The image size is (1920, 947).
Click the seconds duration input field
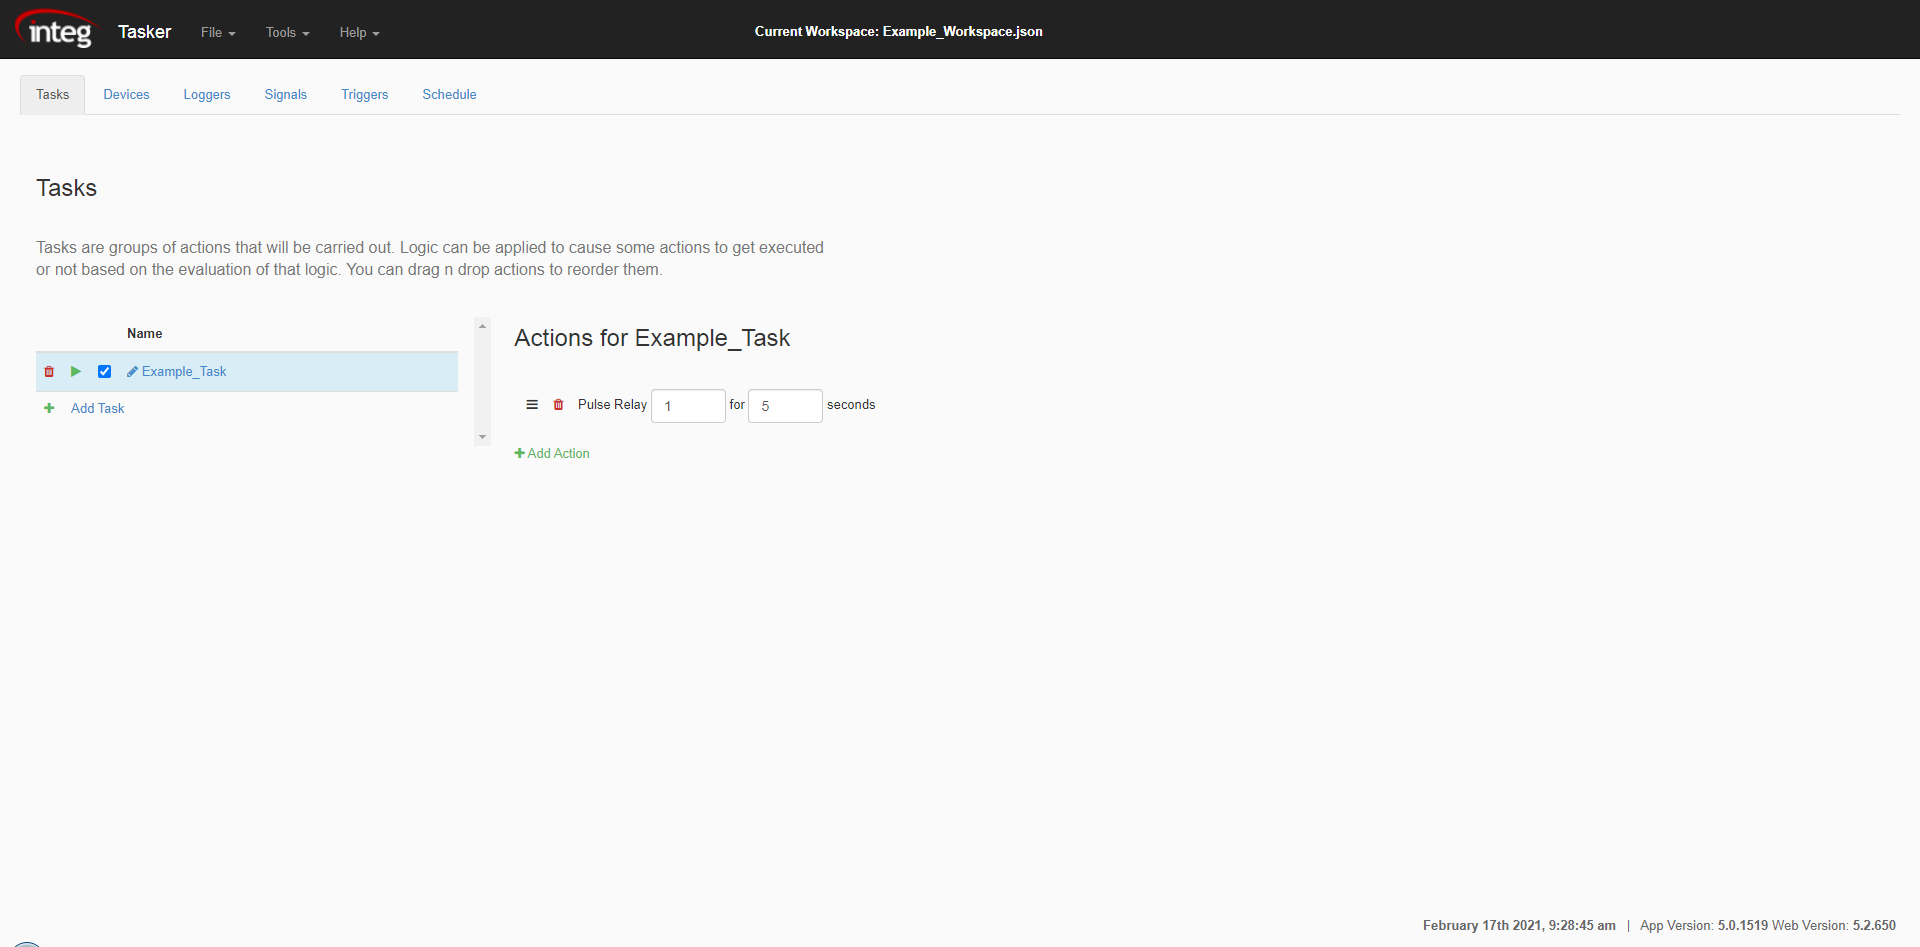coord(785,406)
